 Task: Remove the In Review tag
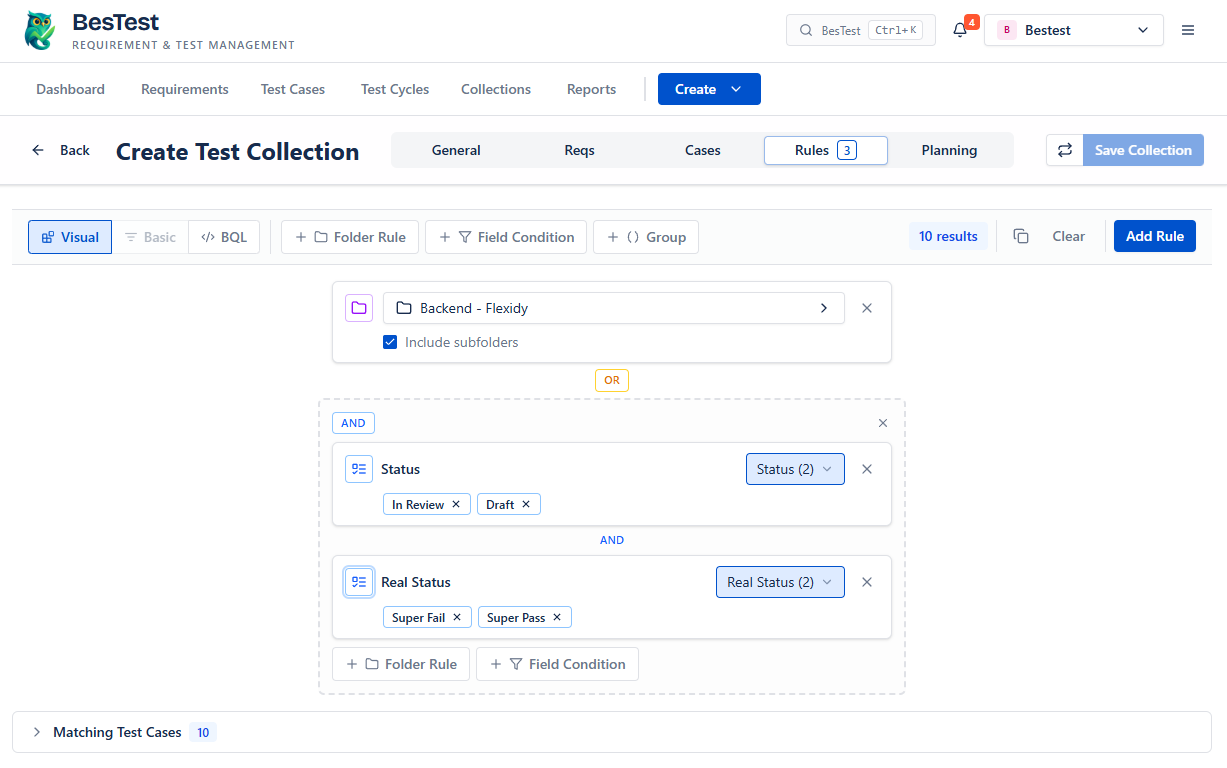tap(456, 505)
